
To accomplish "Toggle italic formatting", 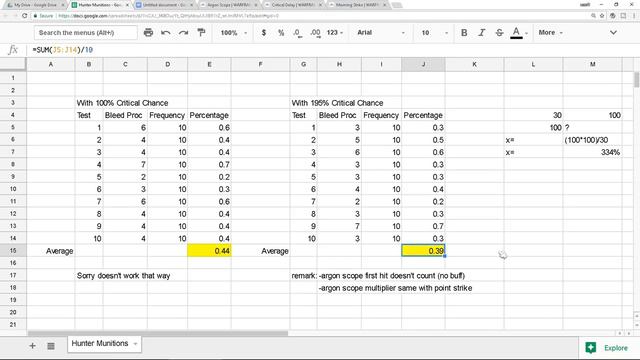I will [x=482, y=33].
